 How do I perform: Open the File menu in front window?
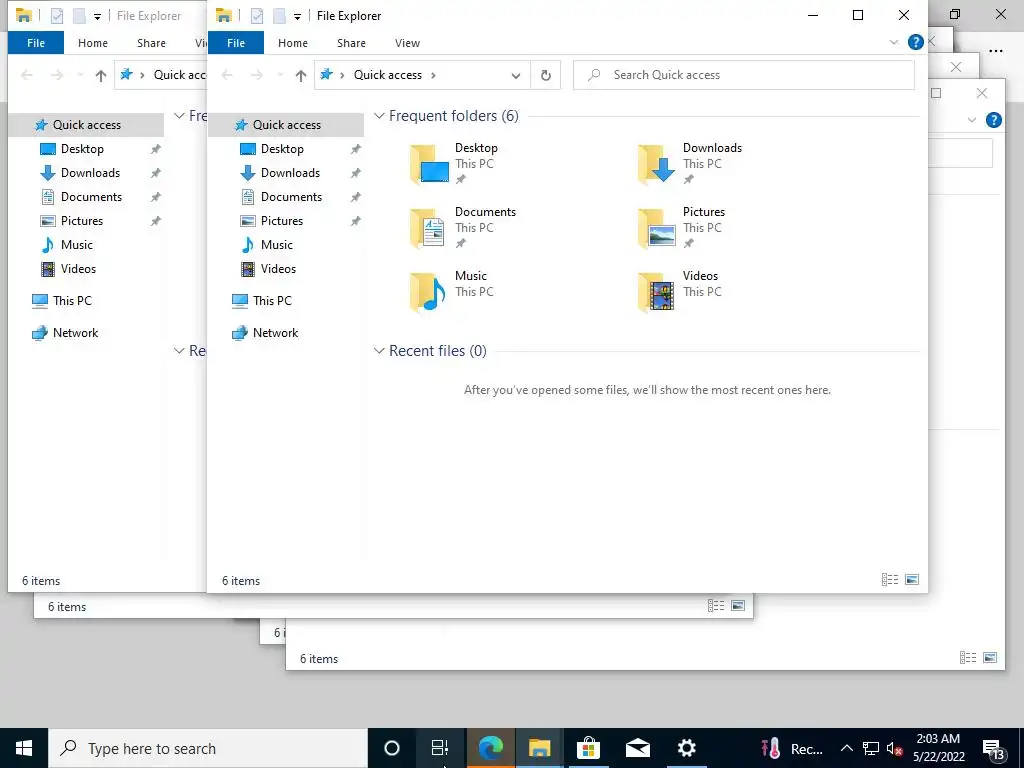236,43
